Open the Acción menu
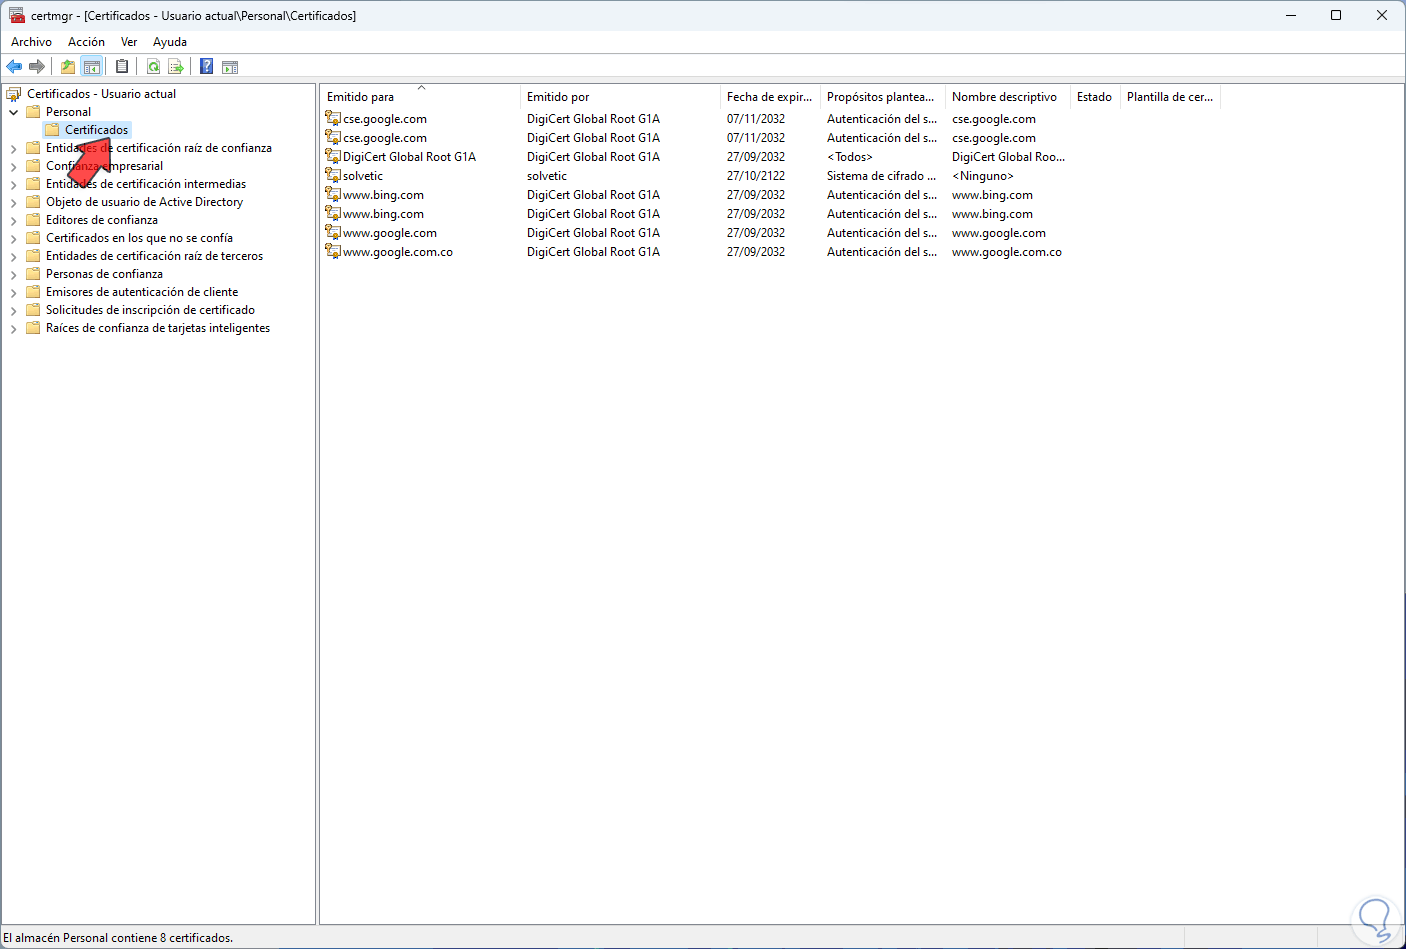Screen dimensions: 1406x949 pos(86,42)
